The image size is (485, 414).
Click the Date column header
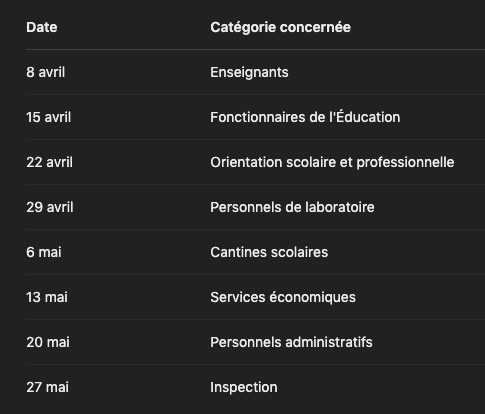[42, 27]
